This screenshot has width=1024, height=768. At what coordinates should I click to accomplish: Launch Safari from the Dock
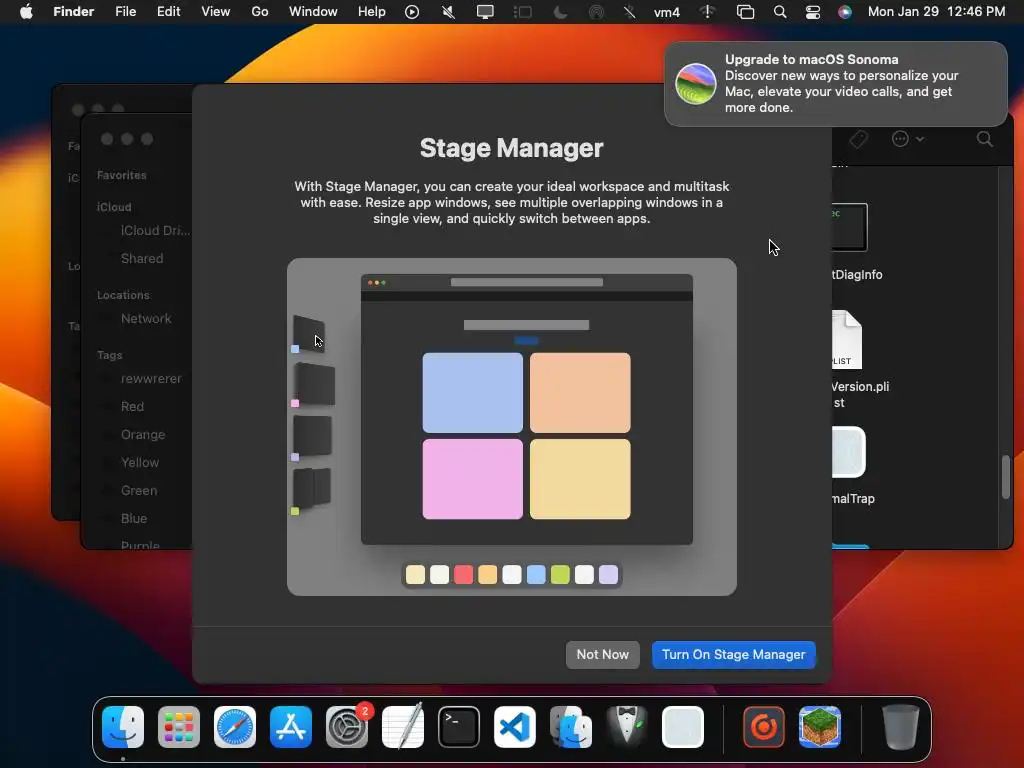(x=235, y=727)
